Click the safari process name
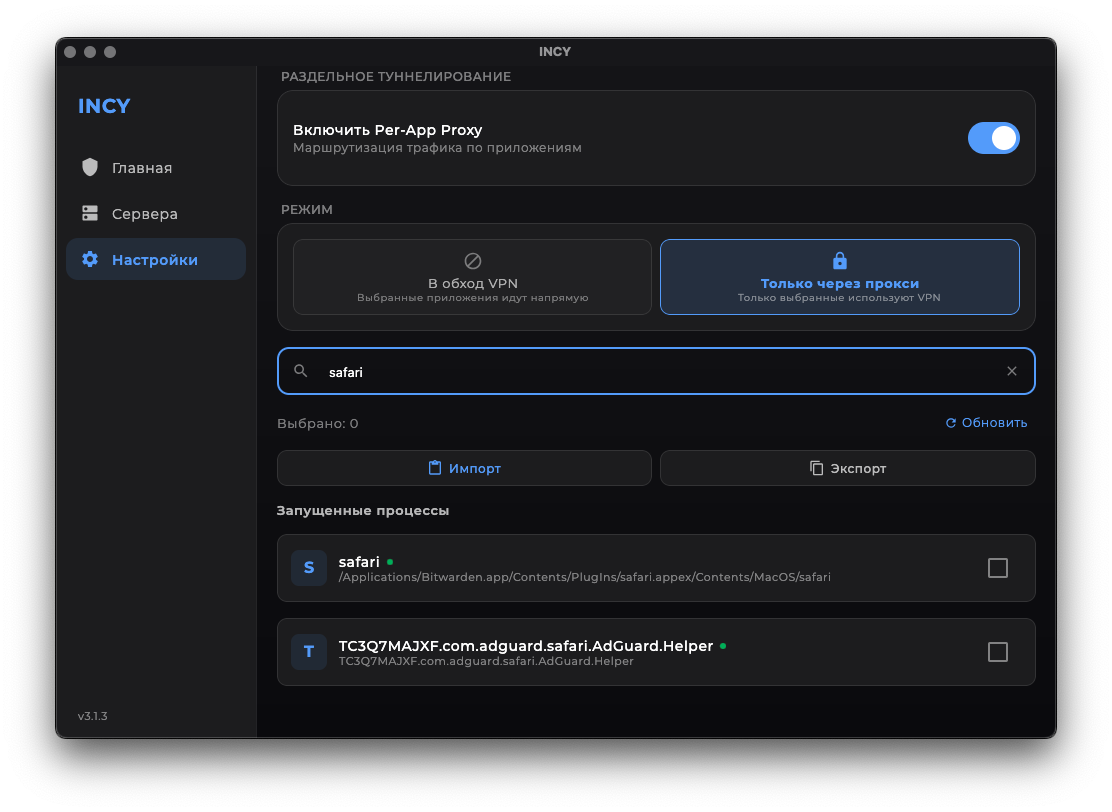Screen dimensions: 1112x812 [x=359, y=562]
